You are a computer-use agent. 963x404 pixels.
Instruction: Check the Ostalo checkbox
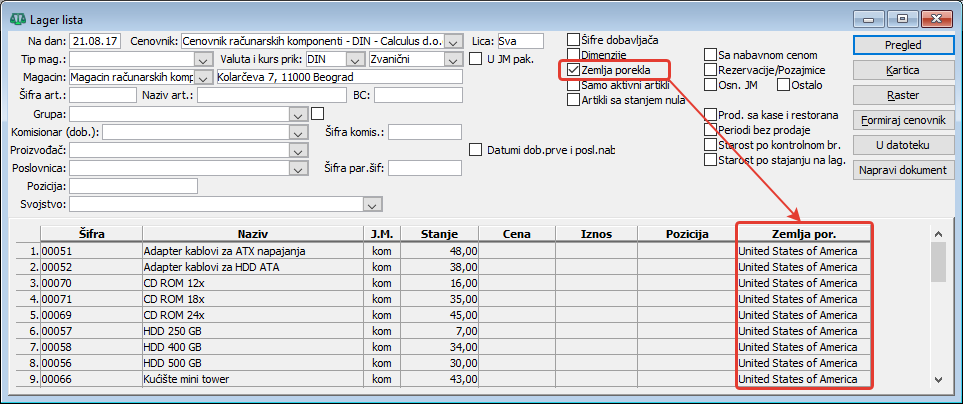click(783, 85)
